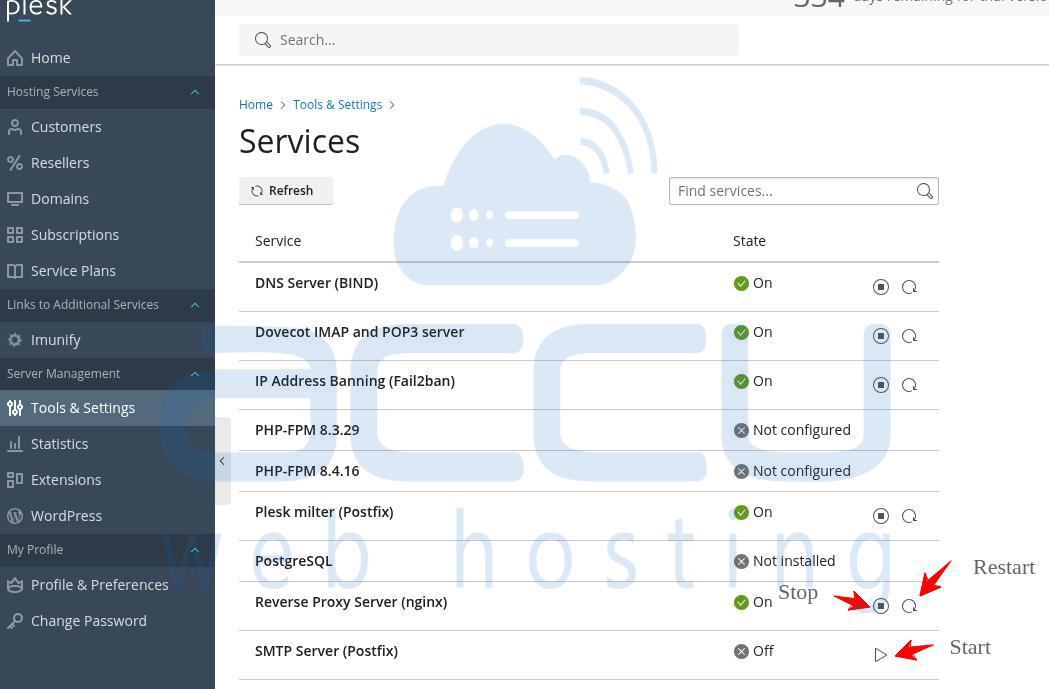Open Change Password in the sidebar
The image size is (1049, 689).
coord(107,621)
